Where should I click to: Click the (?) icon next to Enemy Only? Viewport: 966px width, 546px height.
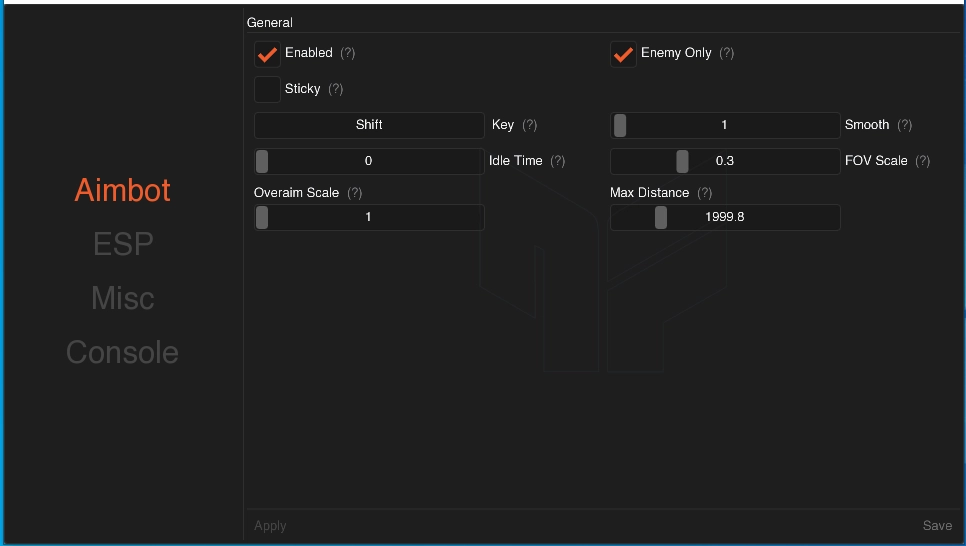click(x=726, y=53)
